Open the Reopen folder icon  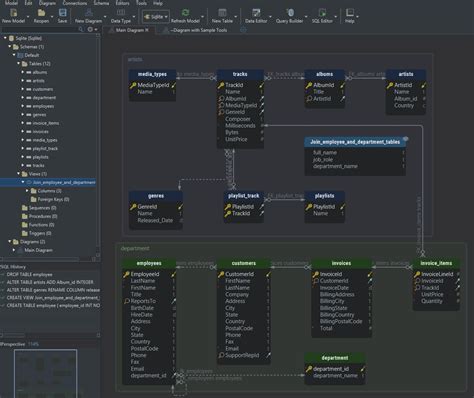click(41, 13)
